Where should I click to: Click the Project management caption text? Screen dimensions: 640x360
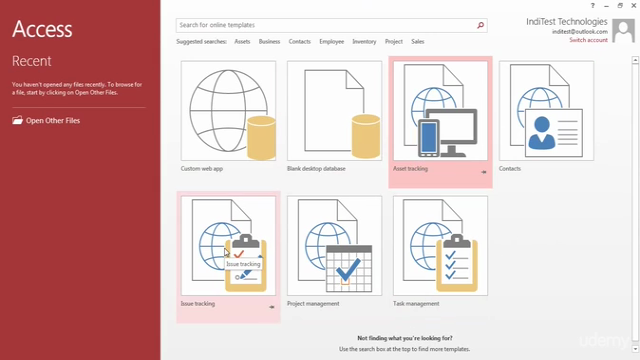pos(313,304)
